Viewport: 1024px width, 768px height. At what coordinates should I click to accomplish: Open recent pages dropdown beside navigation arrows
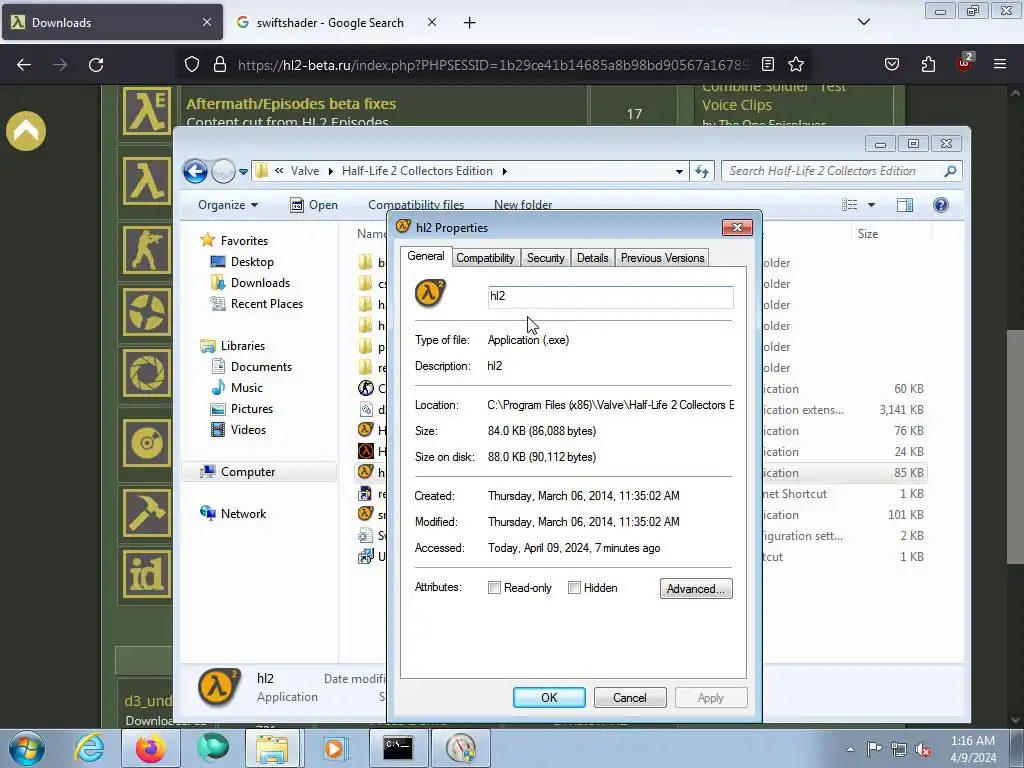tap(243, 172)
